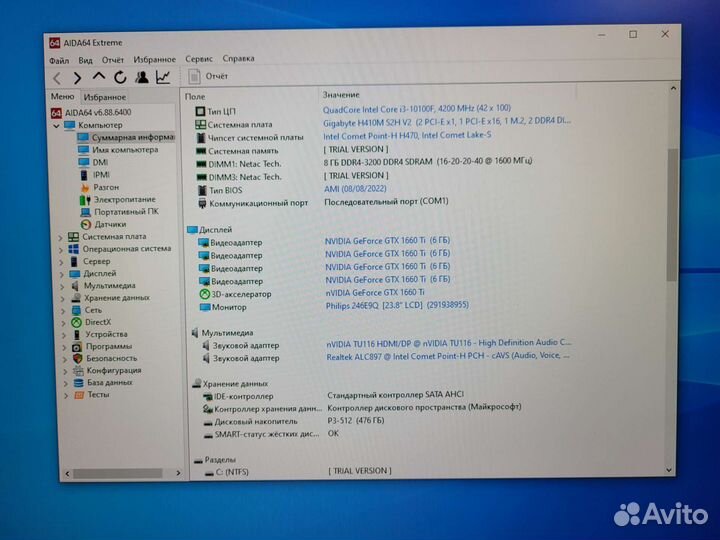
Task: Click the Тесты sidebar icon
Action: [x=79, y=394]
